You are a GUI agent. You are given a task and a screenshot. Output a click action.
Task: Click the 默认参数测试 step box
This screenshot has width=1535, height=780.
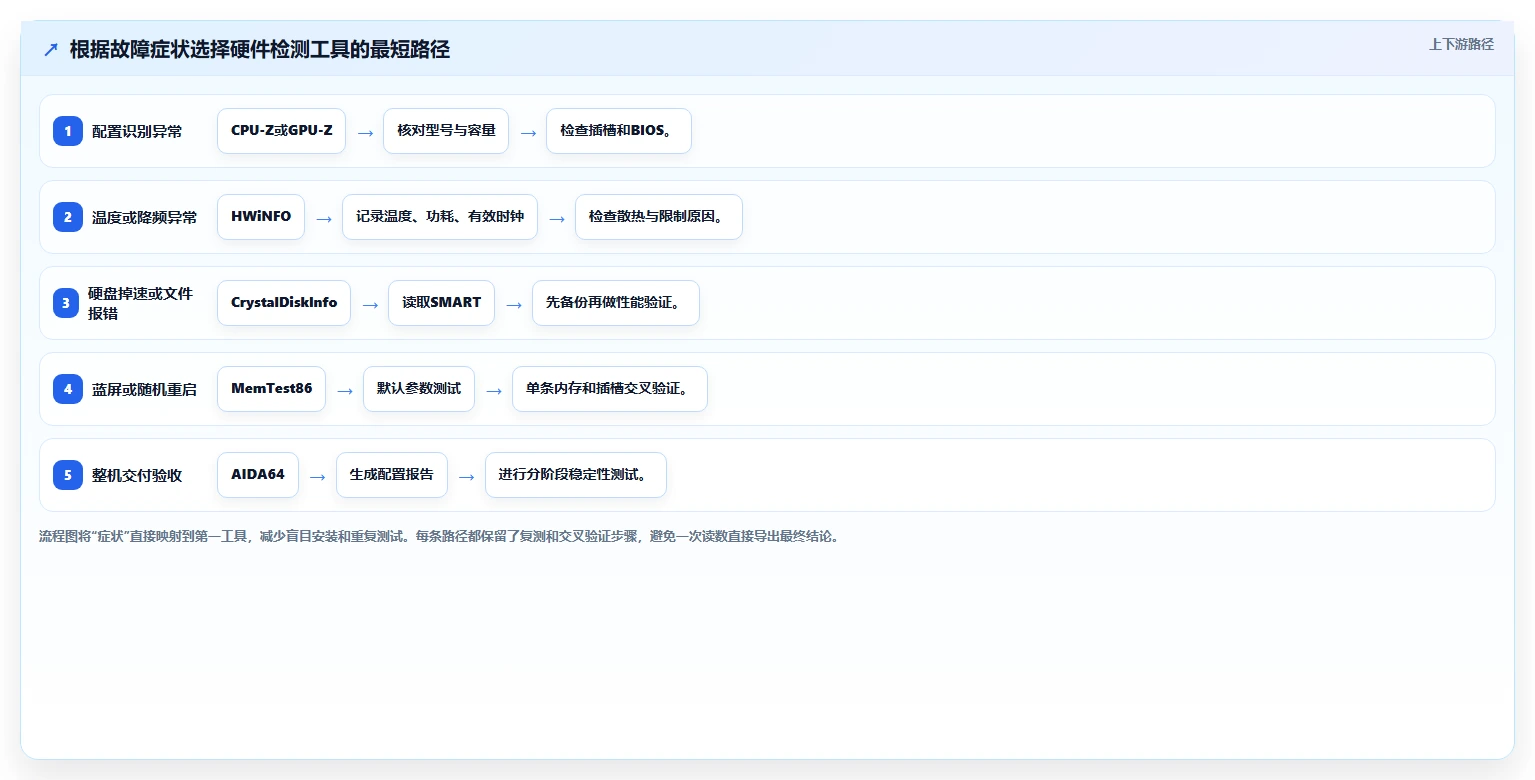point(419,389)
